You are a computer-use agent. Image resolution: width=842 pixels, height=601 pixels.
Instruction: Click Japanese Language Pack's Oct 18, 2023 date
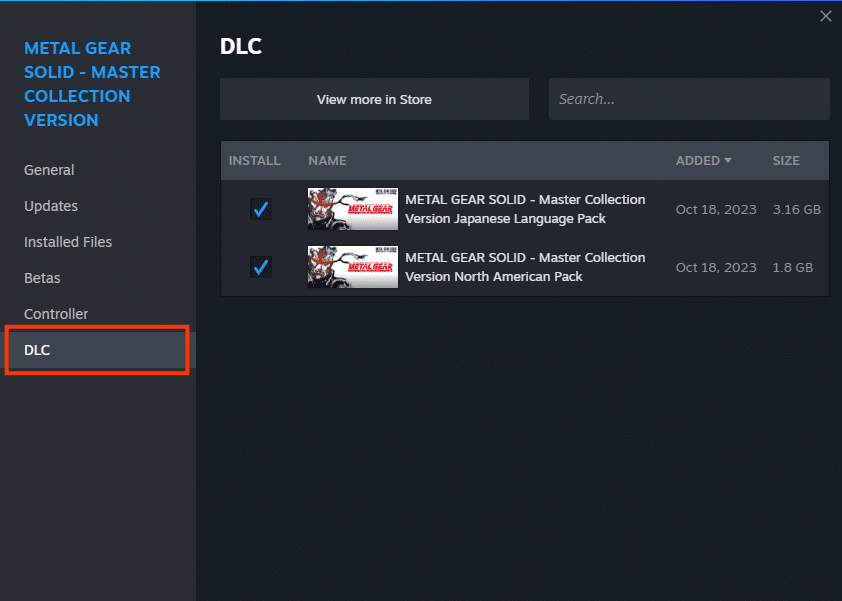[x=716, y=209]
